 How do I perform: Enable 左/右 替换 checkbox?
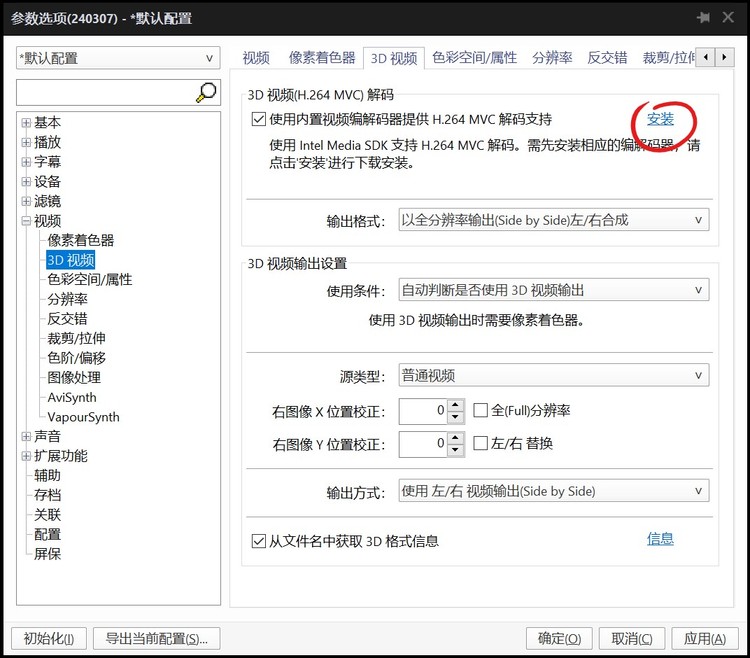(x=480, y=443)
